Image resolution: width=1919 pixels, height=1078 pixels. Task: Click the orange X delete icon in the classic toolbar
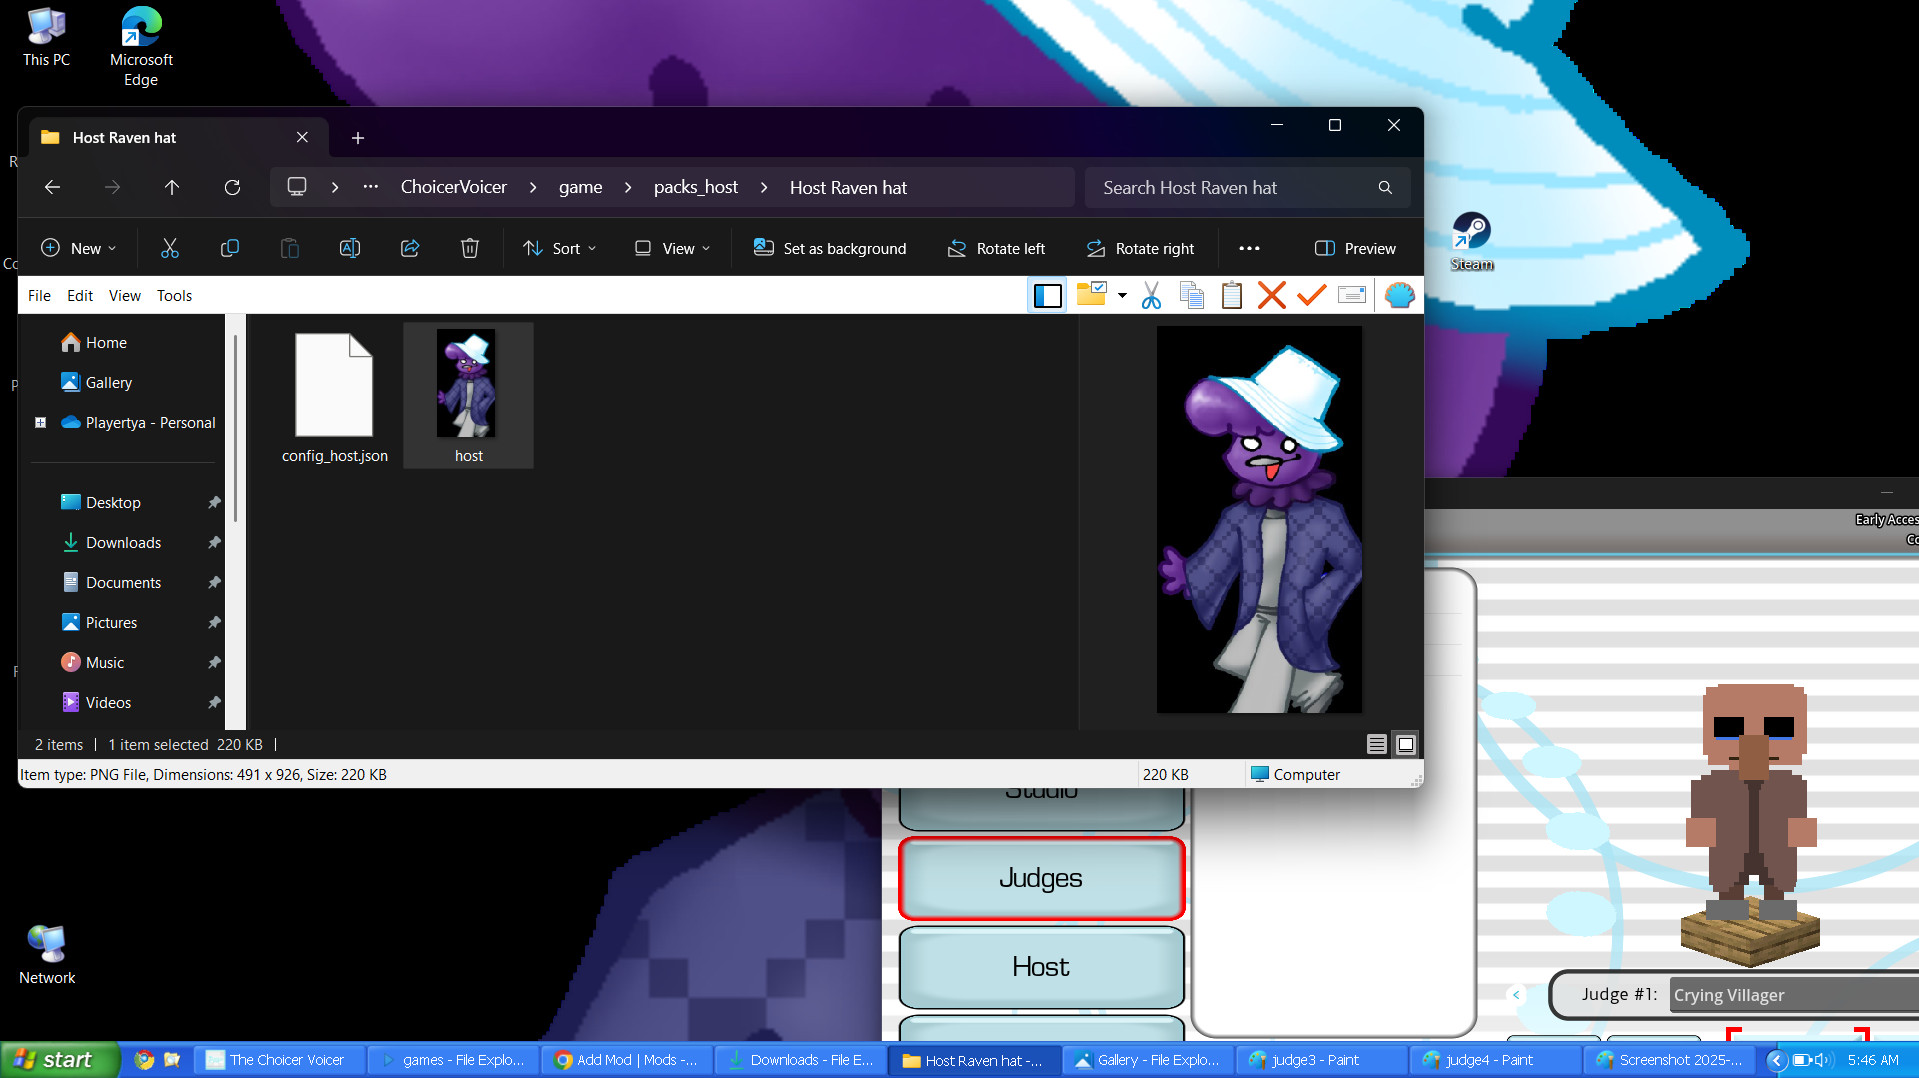point(1271,295)
